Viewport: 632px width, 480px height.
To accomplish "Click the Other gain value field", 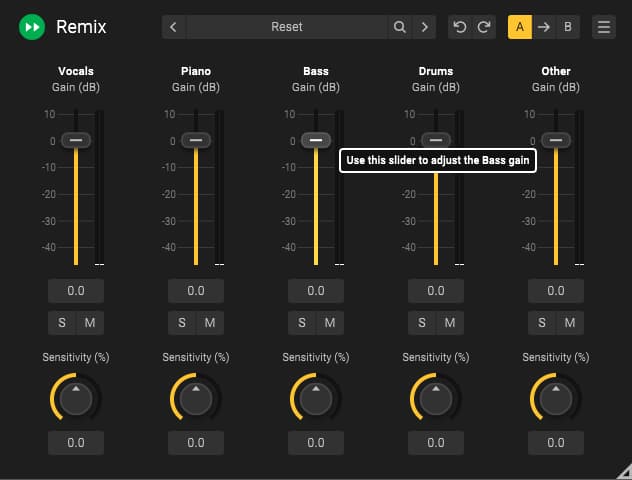I will [x=556, y=291].
